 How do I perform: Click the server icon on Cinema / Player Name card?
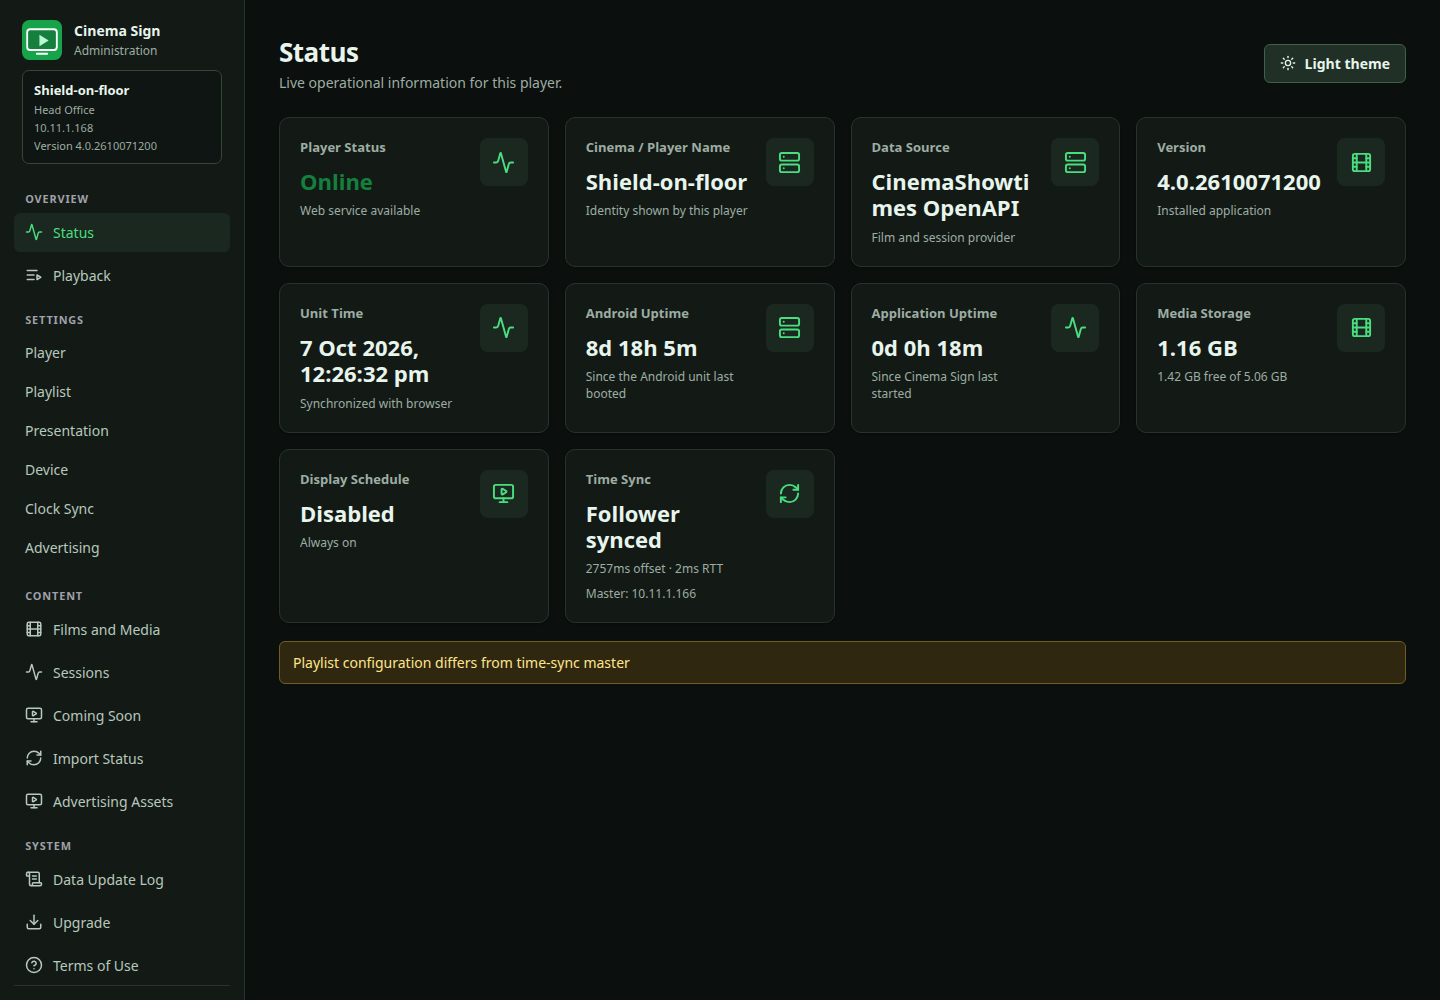point(790,162)
